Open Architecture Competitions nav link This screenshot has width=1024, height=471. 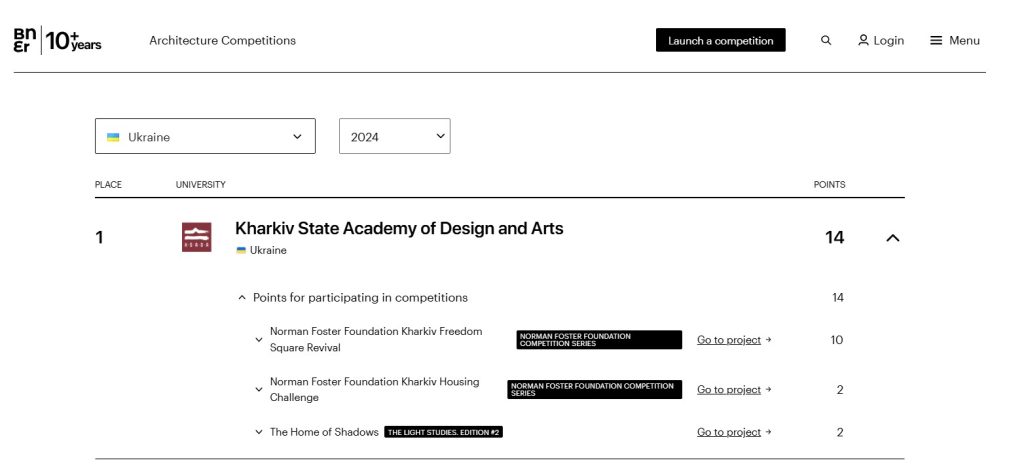(222, 41)
